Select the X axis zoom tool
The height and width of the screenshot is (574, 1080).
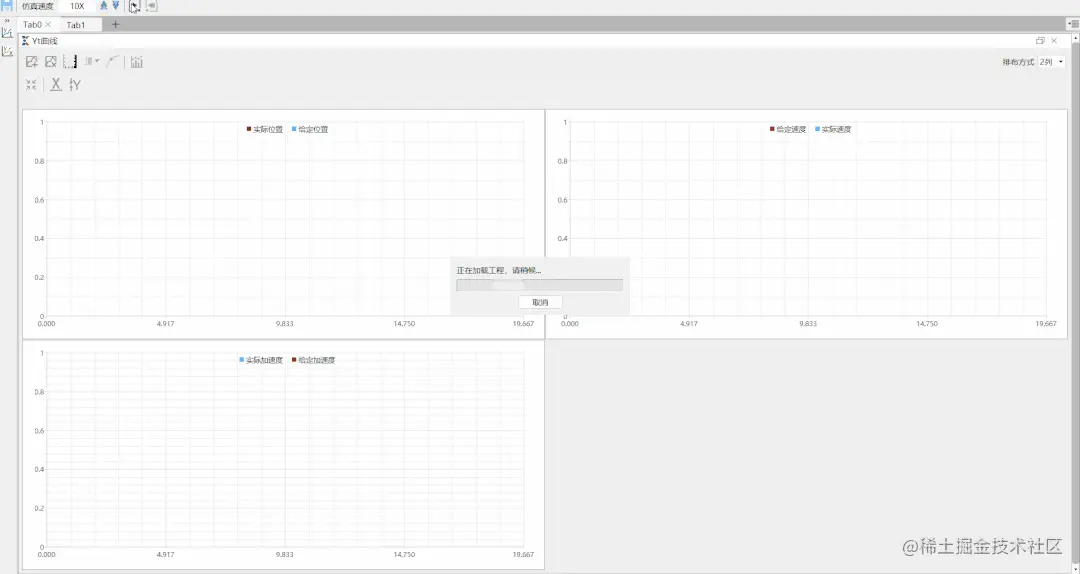point(56,85)
